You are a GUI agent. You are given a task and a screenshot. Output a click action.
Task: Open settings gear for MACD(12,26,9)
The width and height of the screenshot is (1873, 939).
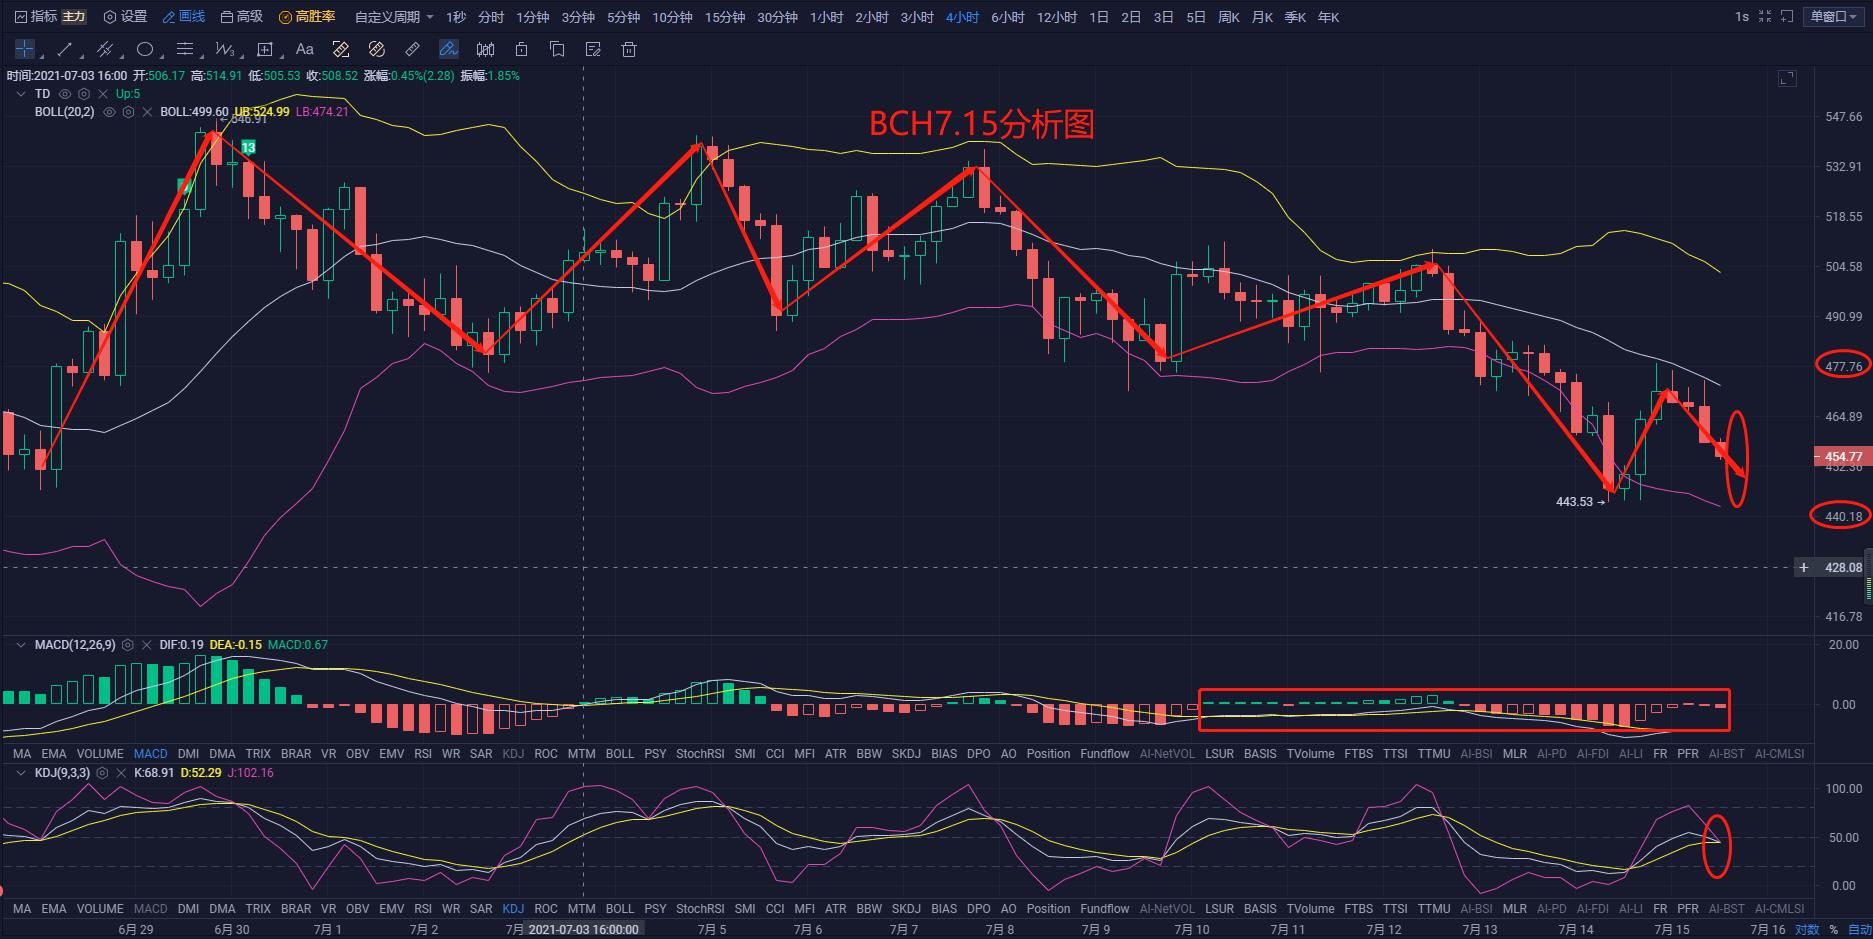128,645
